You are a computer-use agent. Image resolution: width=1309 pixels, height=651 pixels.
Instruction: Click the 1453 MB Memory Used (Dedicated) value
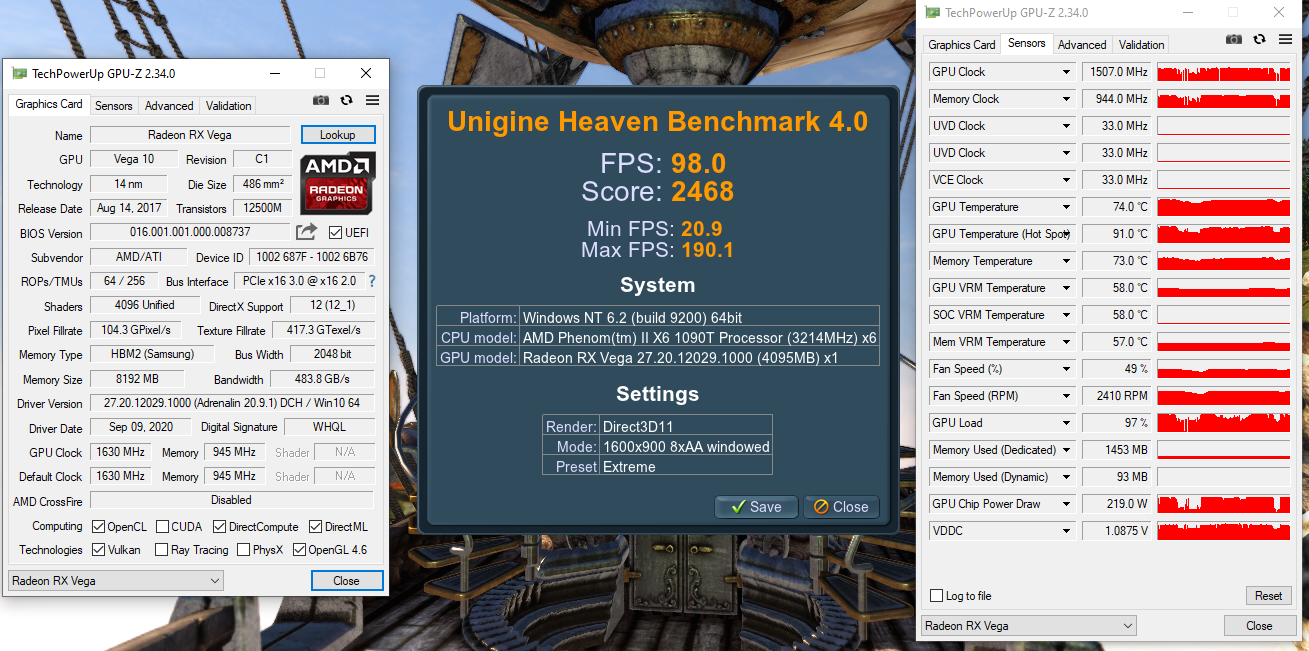click(x=1117, y=450)
